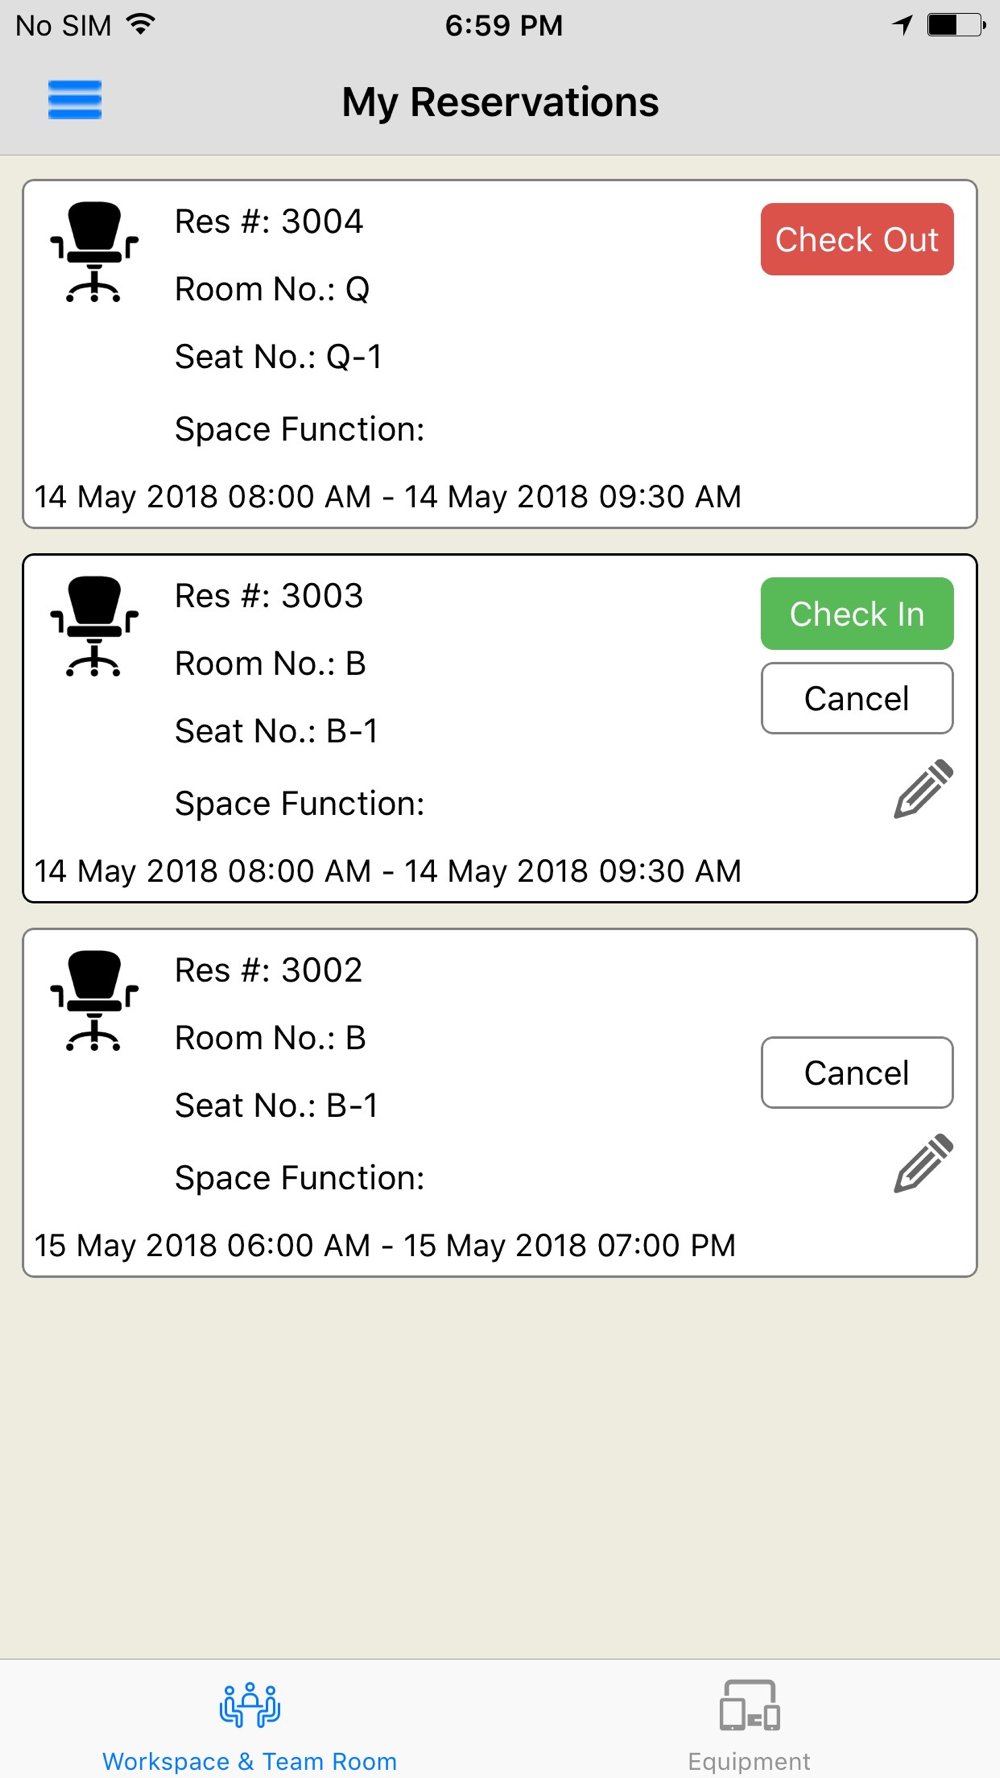Cancel reservation 3002
1000x1778 pixels.
[x=857, y=1072]
